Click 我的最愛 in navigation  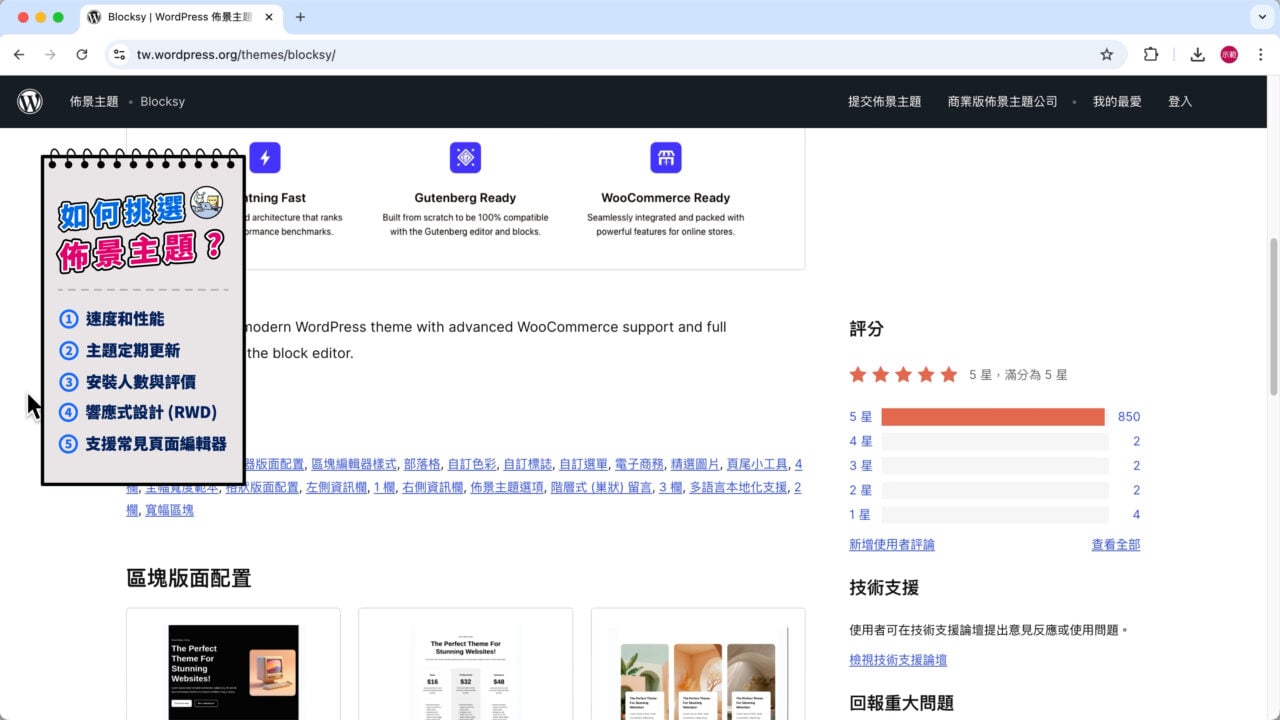click(x=1116, y=101)
